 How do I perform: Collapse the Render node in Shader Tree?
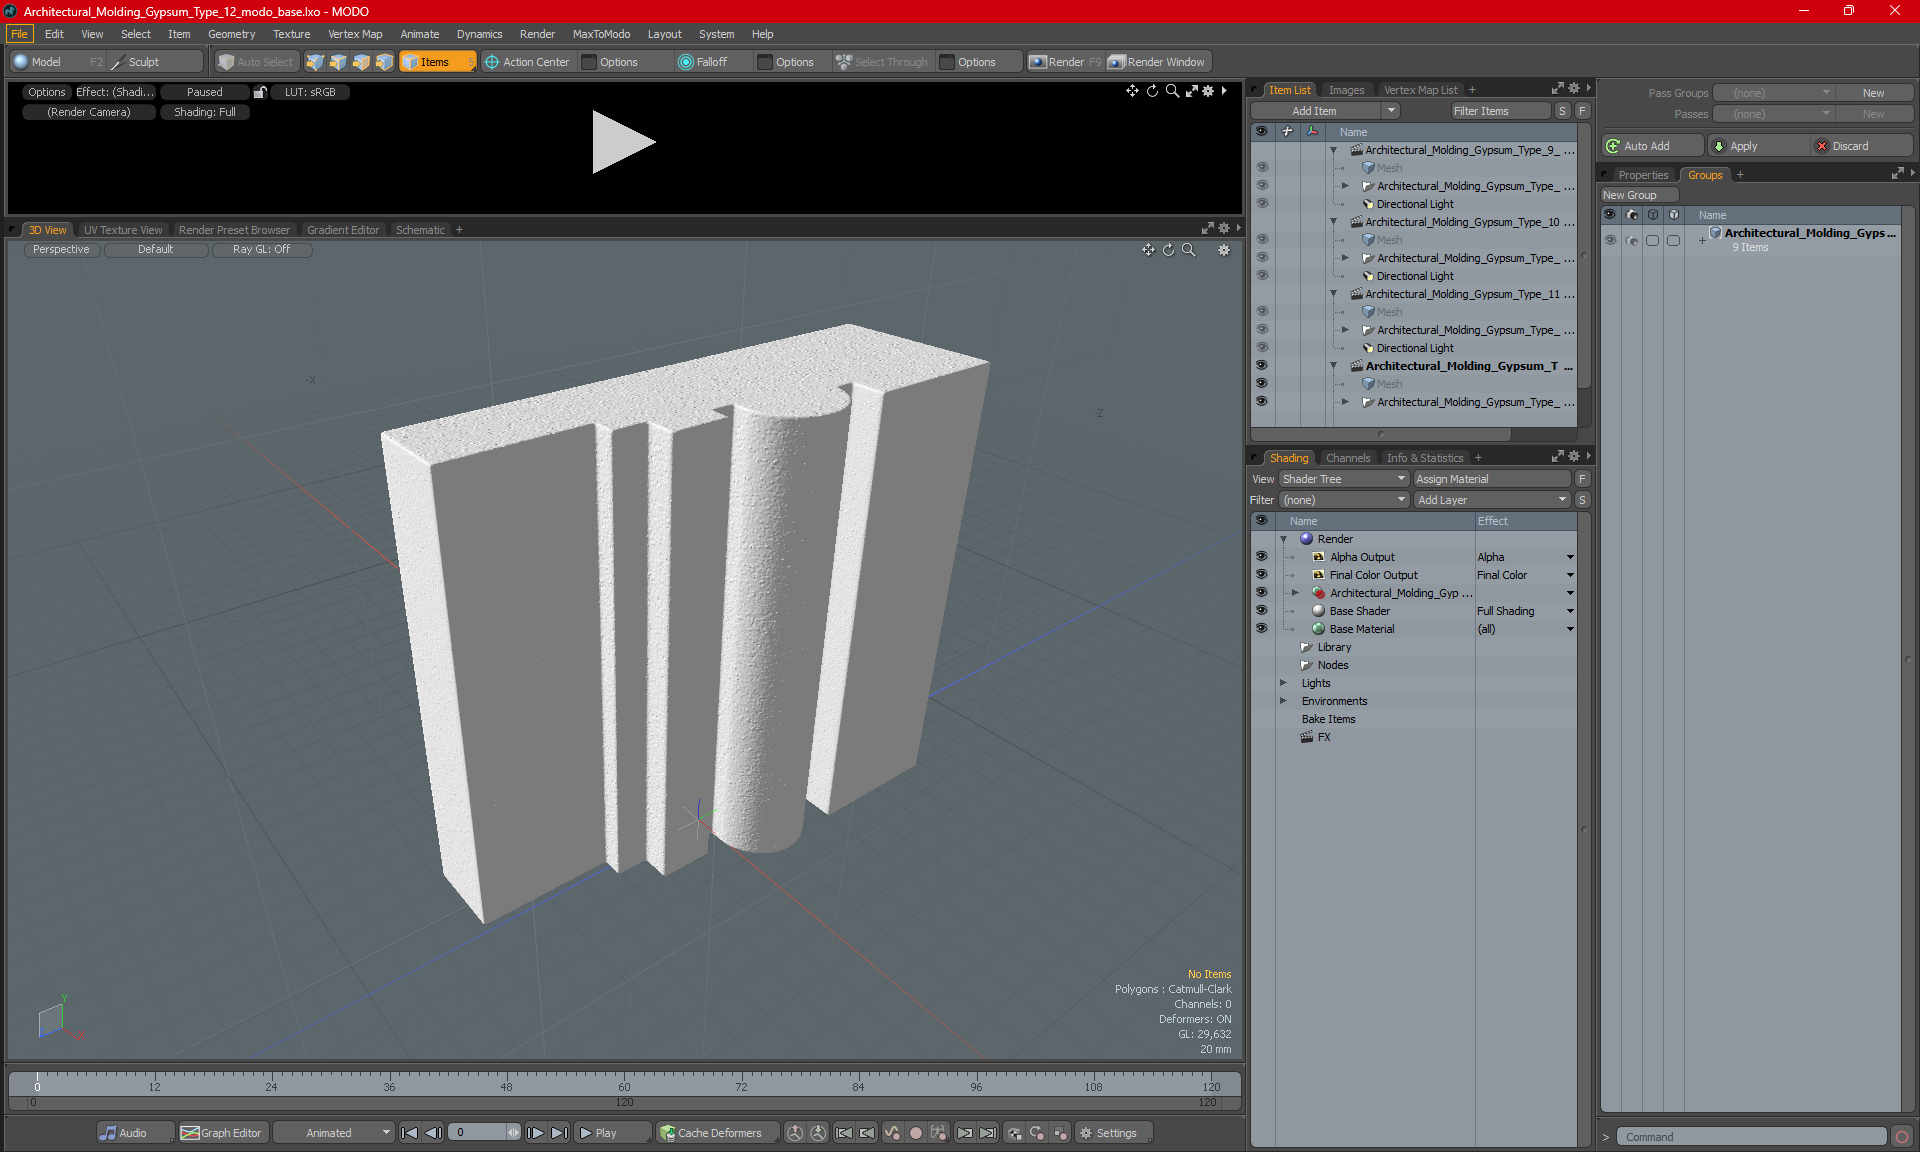(x=1284, y=539)
